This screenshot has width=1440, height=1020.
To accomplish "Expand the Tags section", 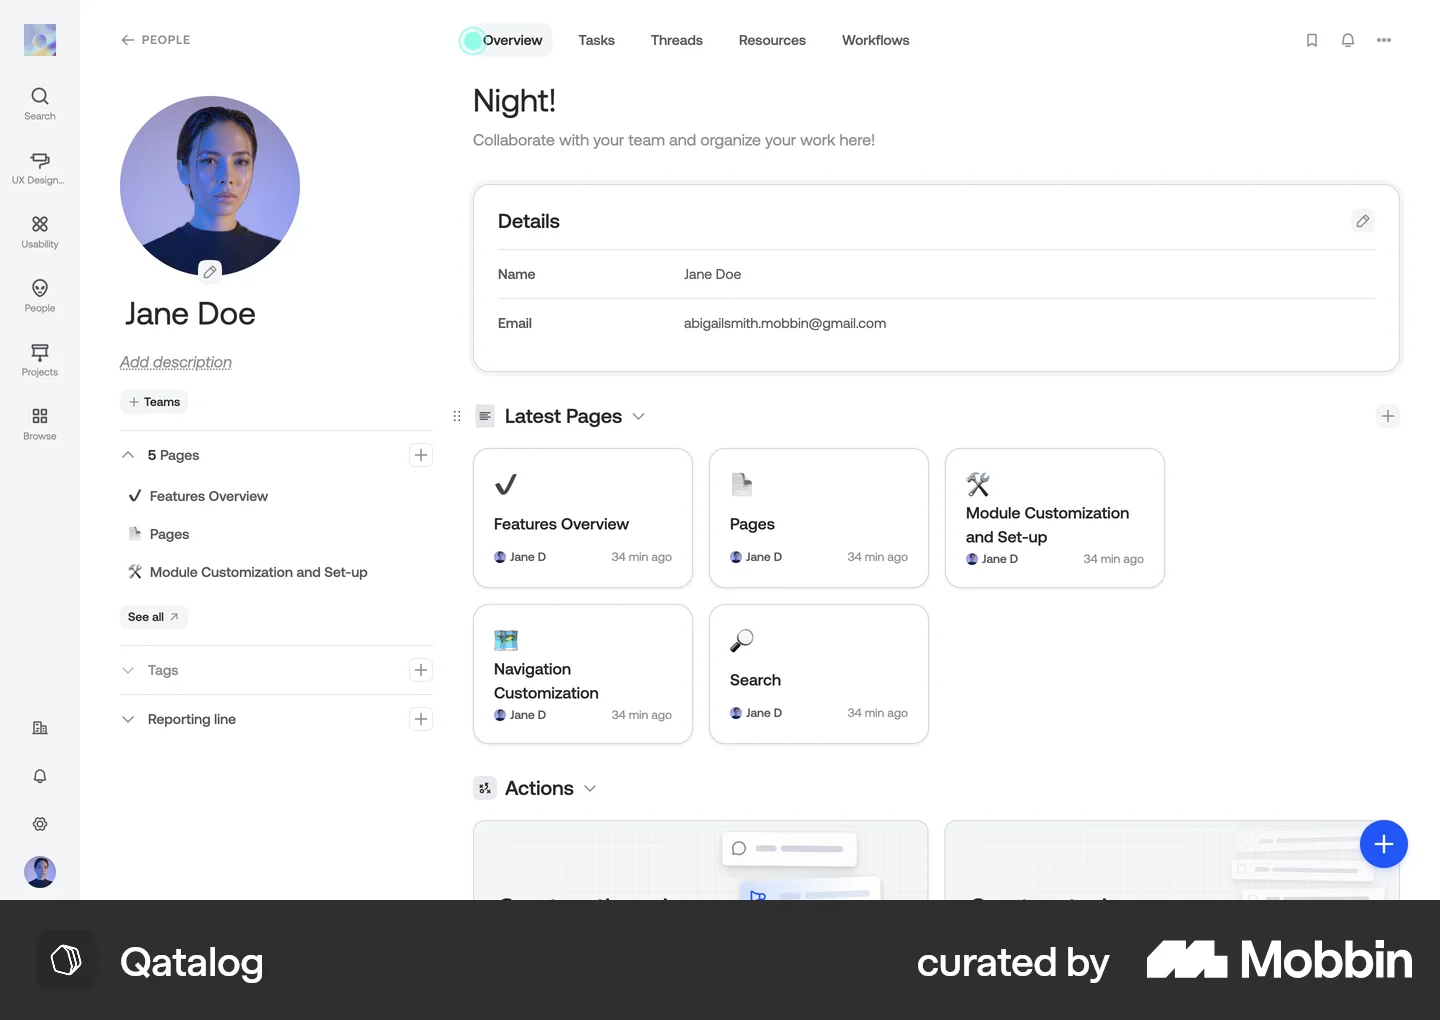I will tap(128, 670).
